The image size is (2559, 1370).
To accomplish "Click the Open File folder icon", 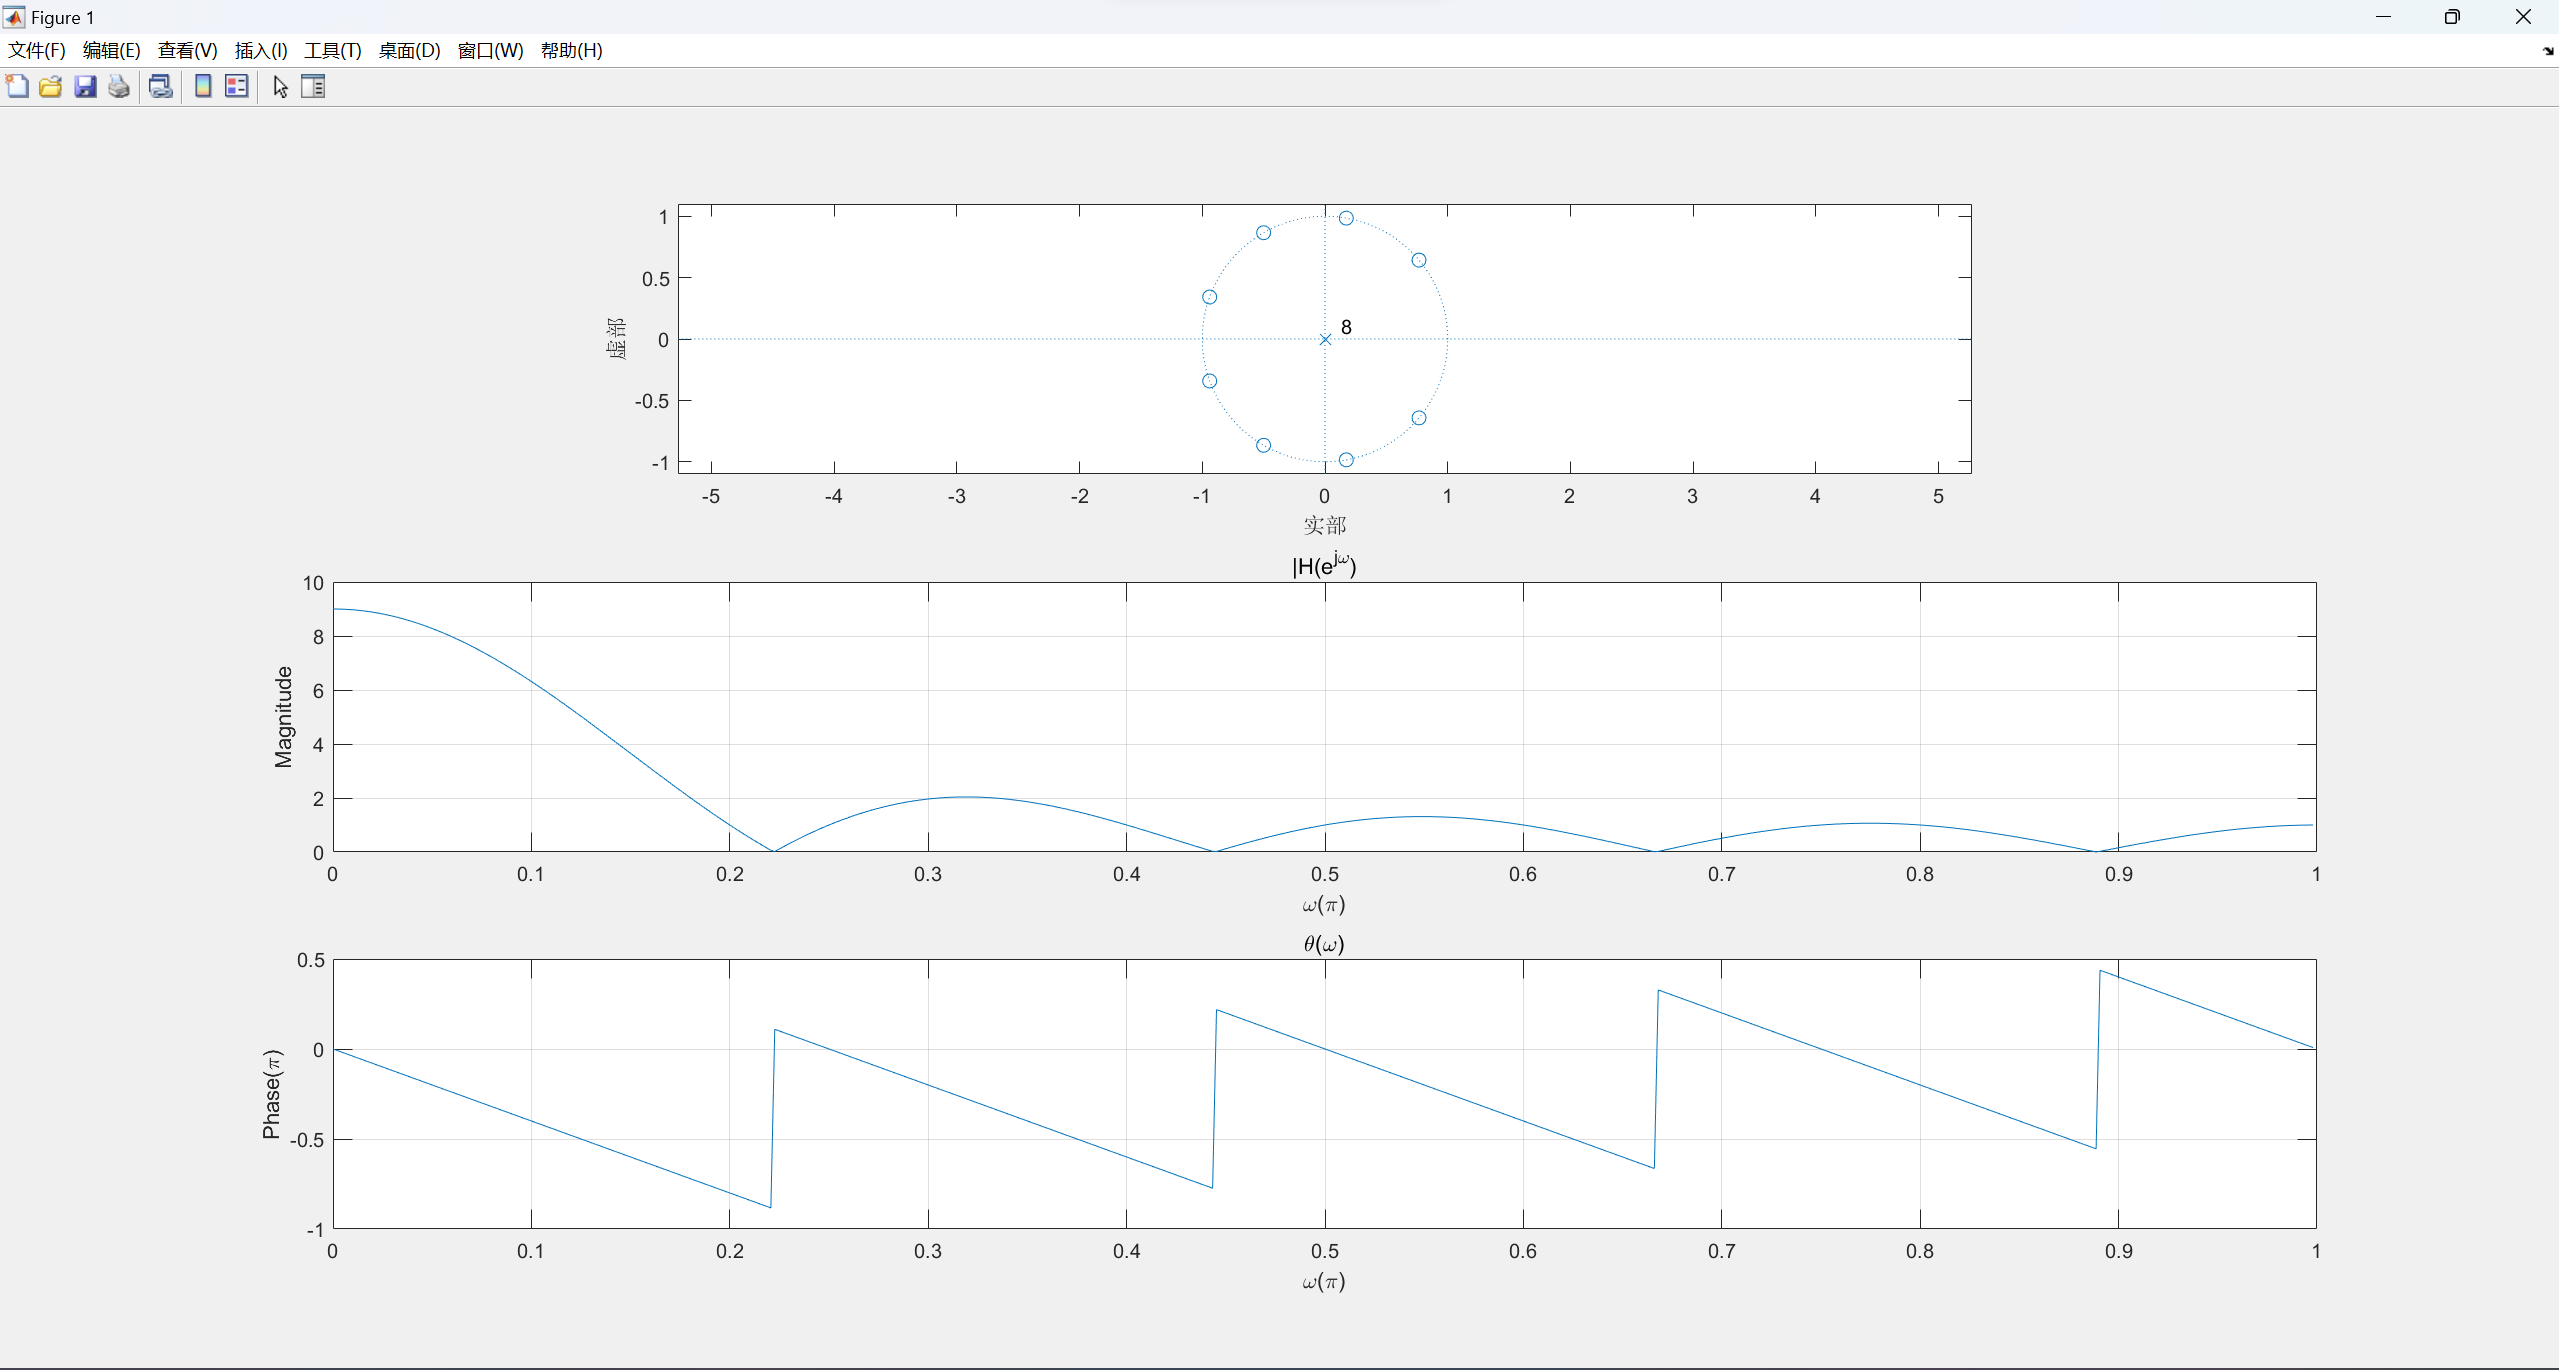I will 51,87.
